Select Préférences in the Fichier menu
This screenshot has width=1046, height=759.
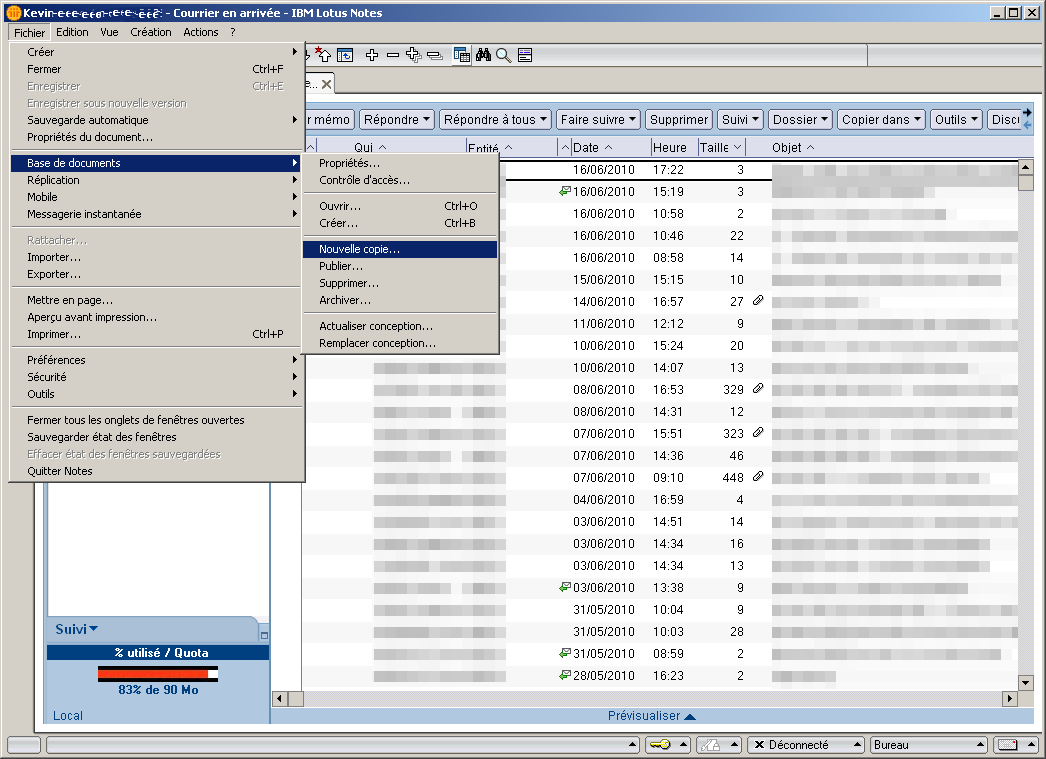156,359
